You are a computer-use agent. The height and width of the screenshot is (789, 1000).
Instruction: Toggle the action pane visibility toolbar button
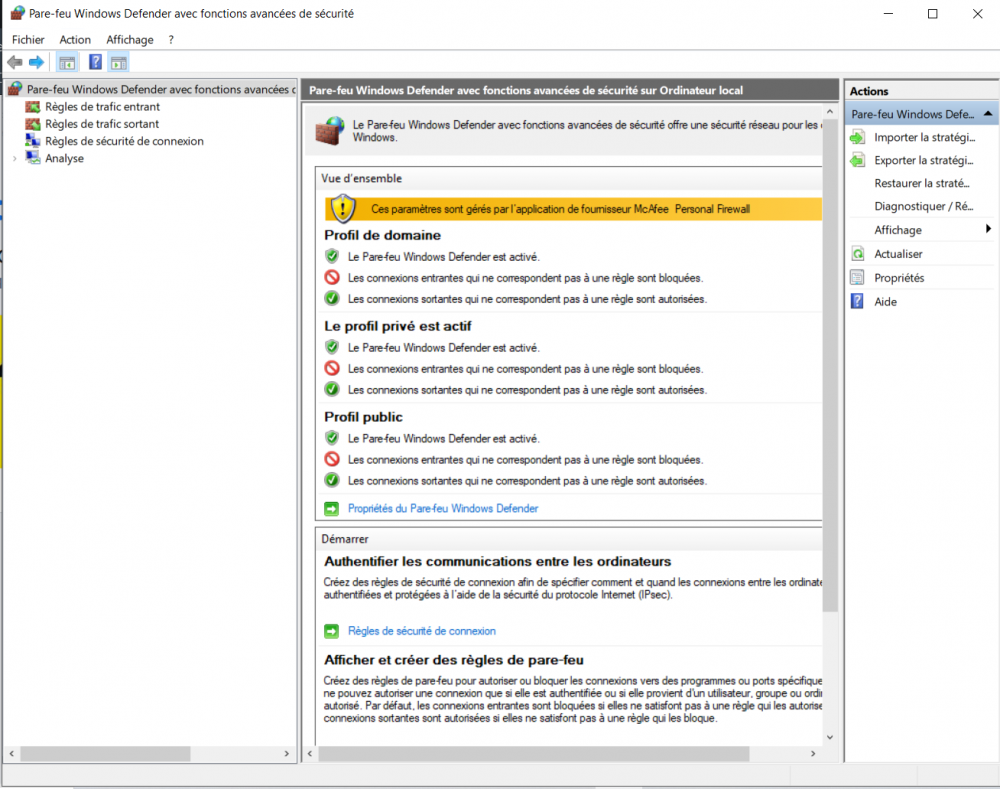pos(118,61)
